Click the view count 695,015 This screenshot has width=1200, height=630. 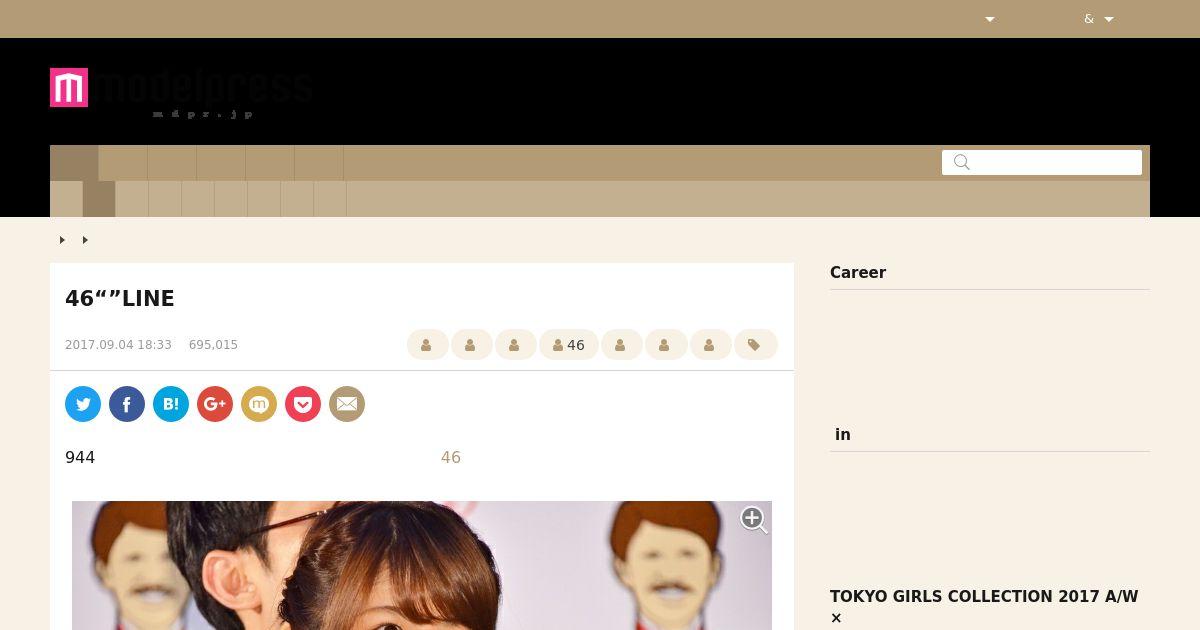pyautogui.click(x=213, y=345)
